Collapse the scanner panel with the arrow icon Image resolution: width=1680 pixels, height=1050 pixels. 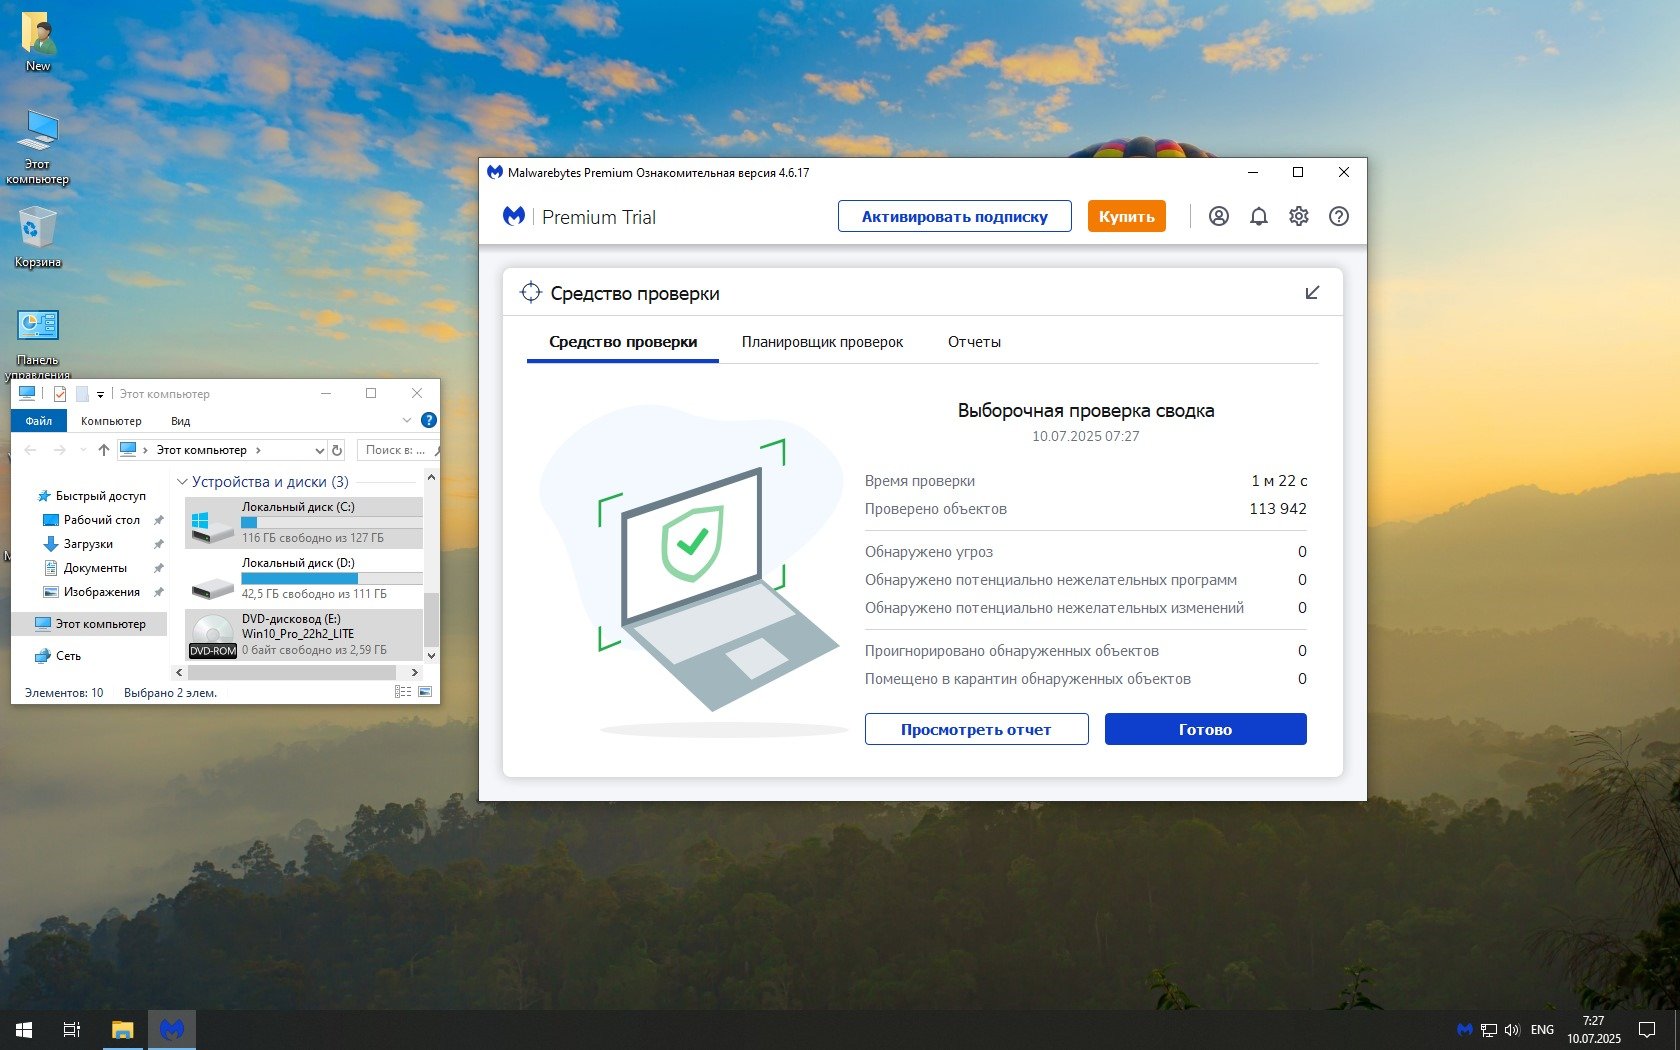[x=1312, y=293]
